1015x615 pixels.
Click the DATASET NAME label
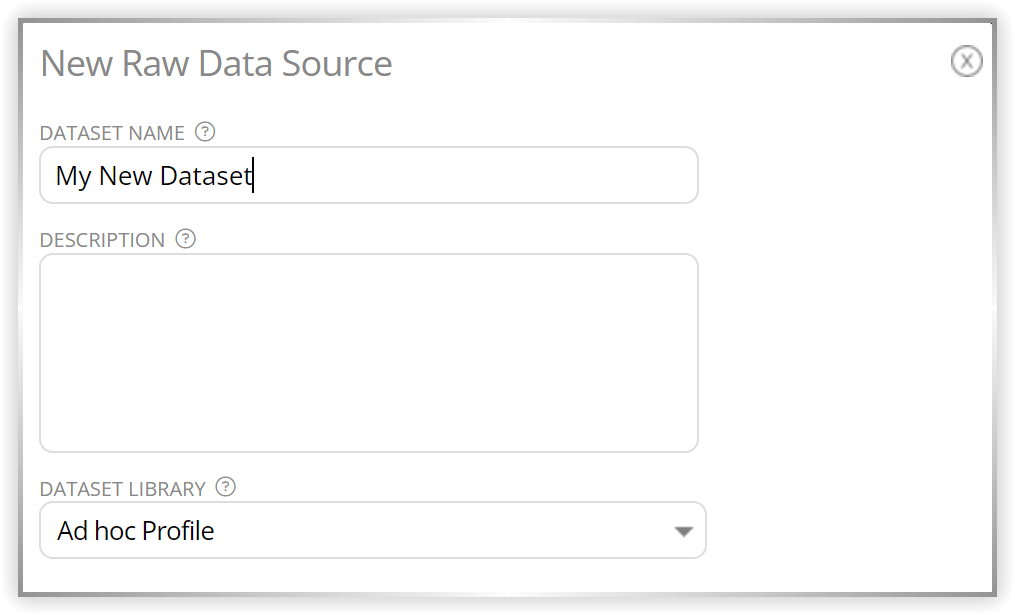click(112, 133)
